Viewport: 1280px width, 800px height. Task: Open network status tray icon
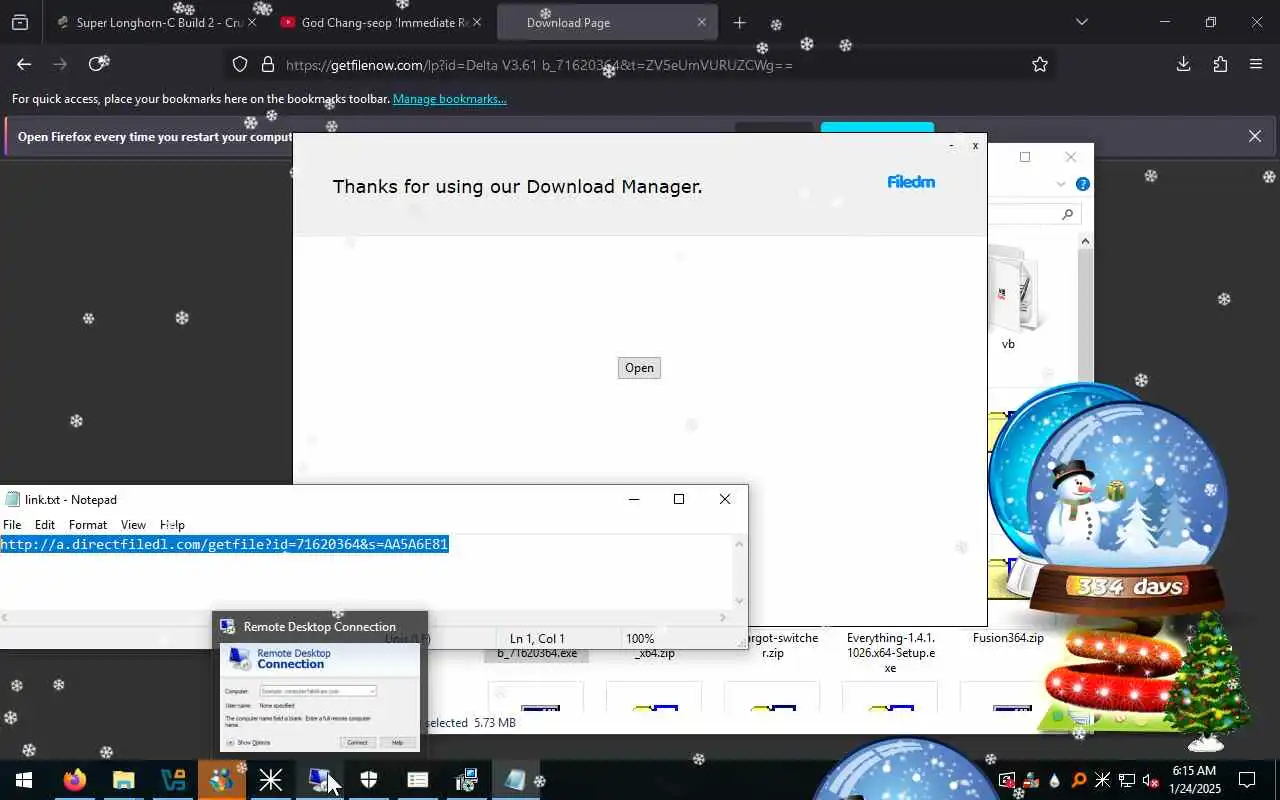click(1126, 780)
